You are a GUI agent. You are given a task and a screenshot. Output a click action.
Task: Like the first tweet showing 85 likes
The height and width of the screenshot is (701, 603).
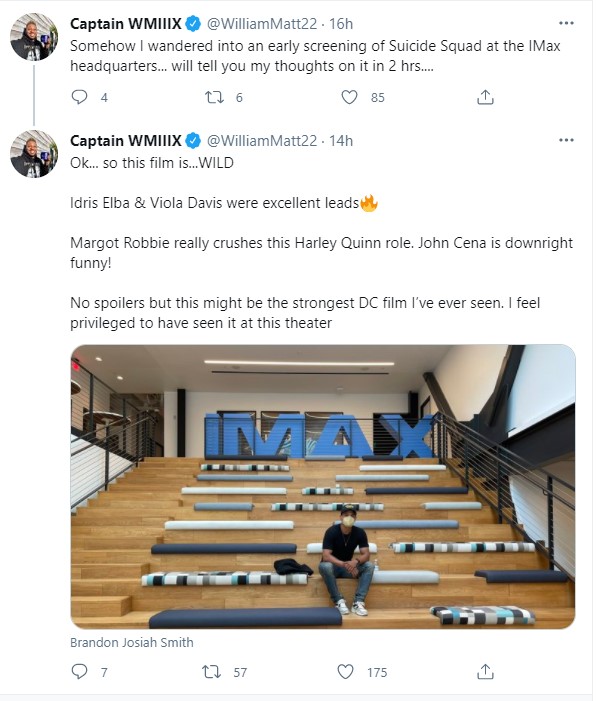pyautogui.click(x=349, y=97)
